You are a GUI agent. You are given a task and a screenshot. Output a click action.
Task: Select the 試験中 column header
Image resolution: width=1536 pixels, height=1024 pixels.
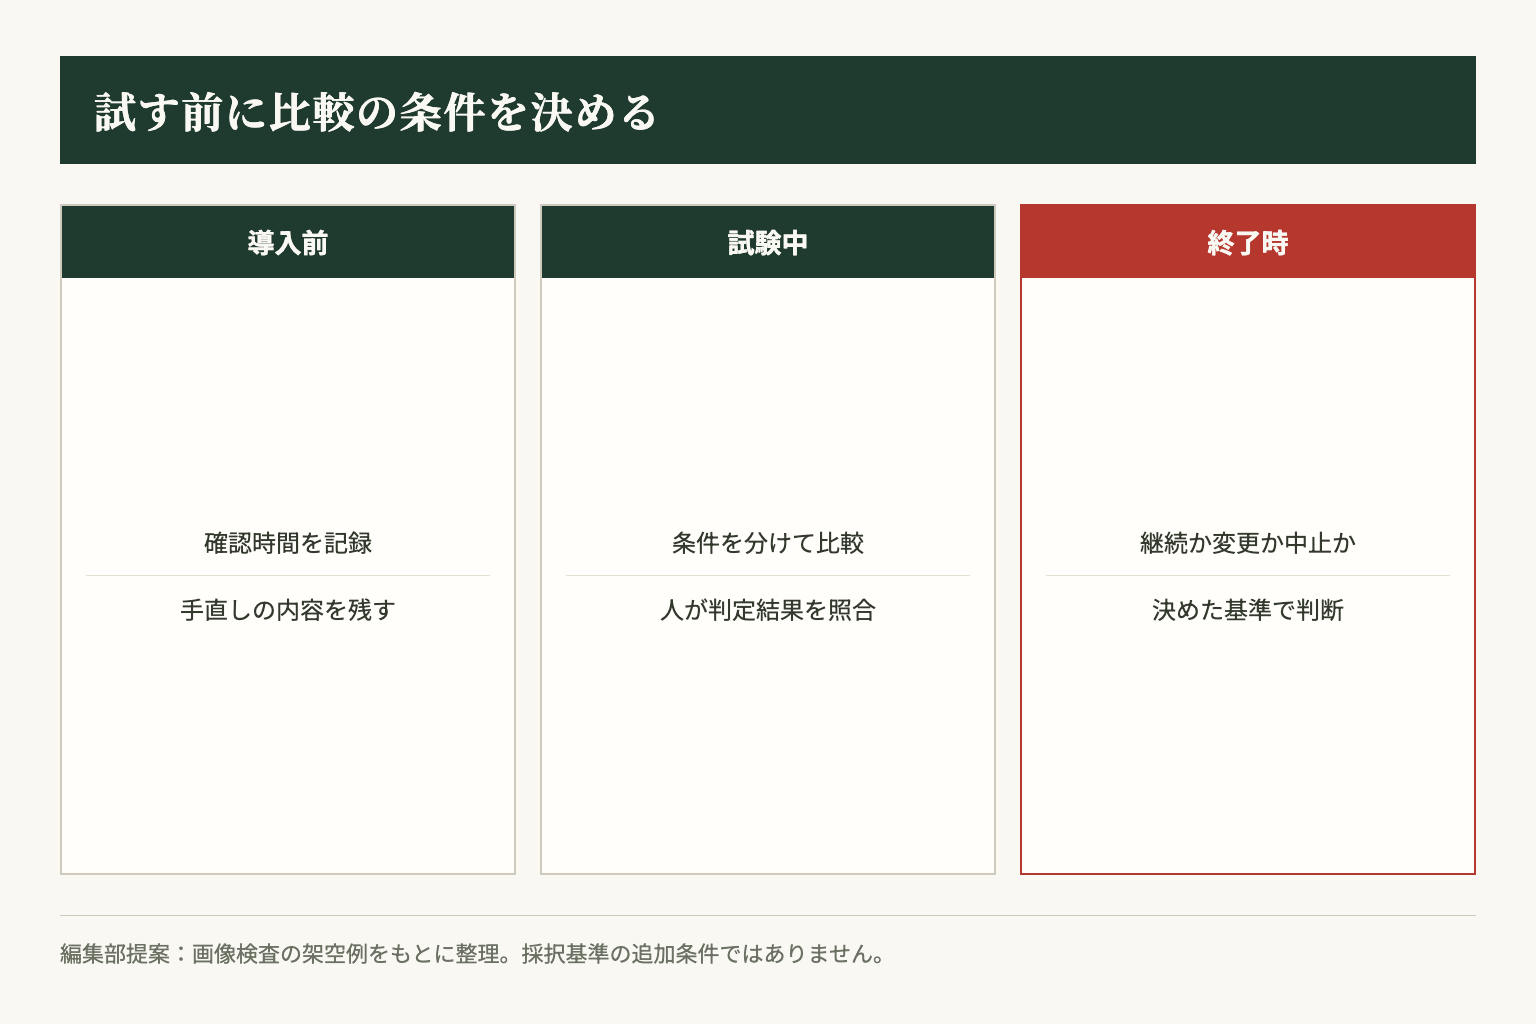(768, 242)
